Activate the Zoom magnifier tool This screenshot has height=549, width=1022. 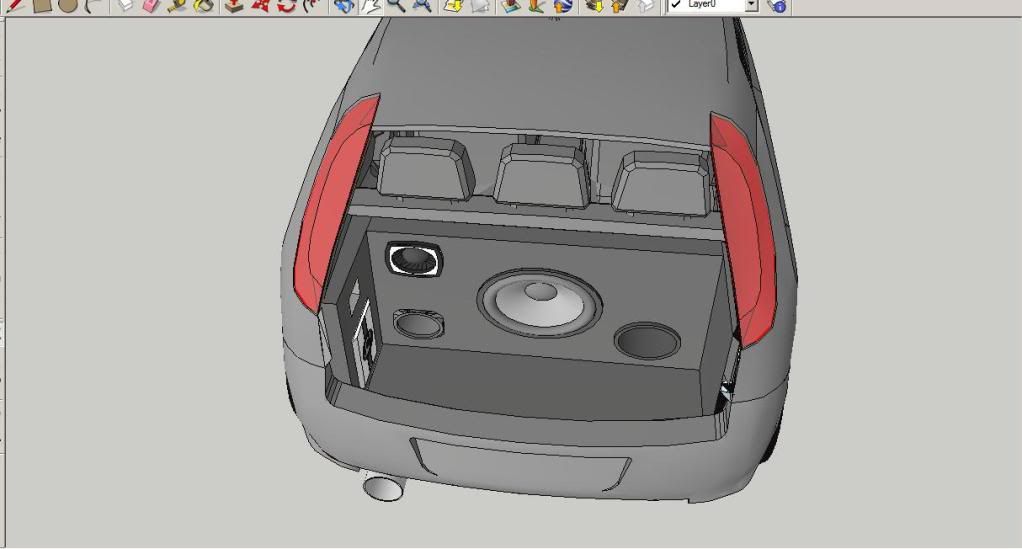pyautogui.click(x=396, y=5)
